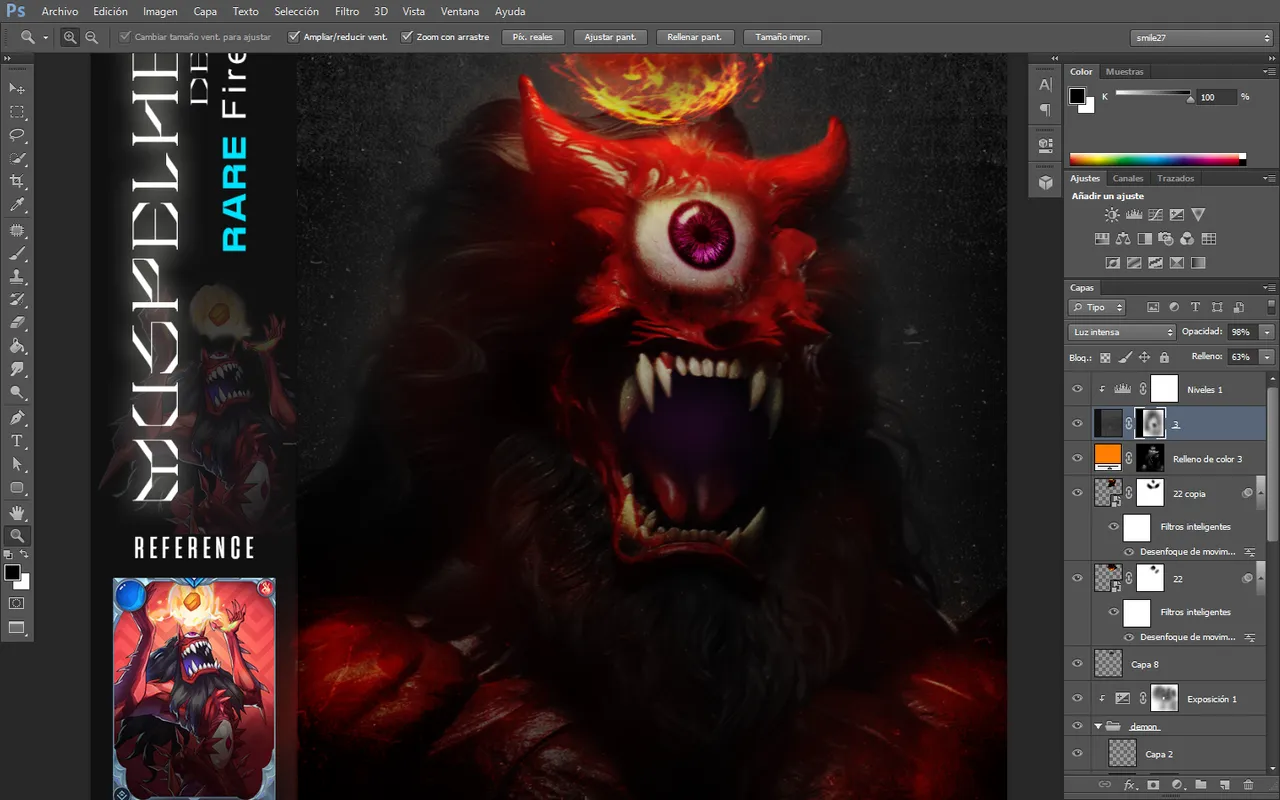Hide the Capa 2 layer
This screenshot has height=800, width=1280.
[x=1077, y=754]
